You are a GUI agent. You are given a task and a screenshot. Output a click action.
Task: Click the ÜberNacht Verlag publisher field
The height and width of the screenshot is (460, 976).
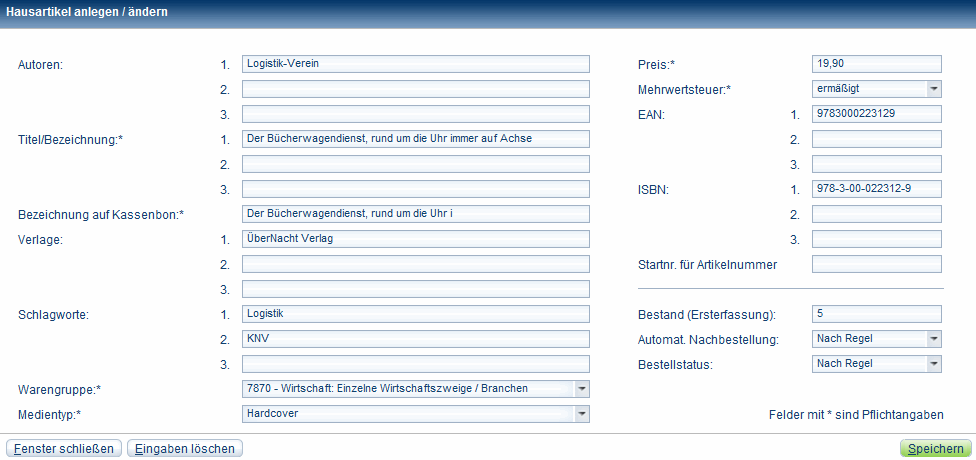click(x=416, y=239)
